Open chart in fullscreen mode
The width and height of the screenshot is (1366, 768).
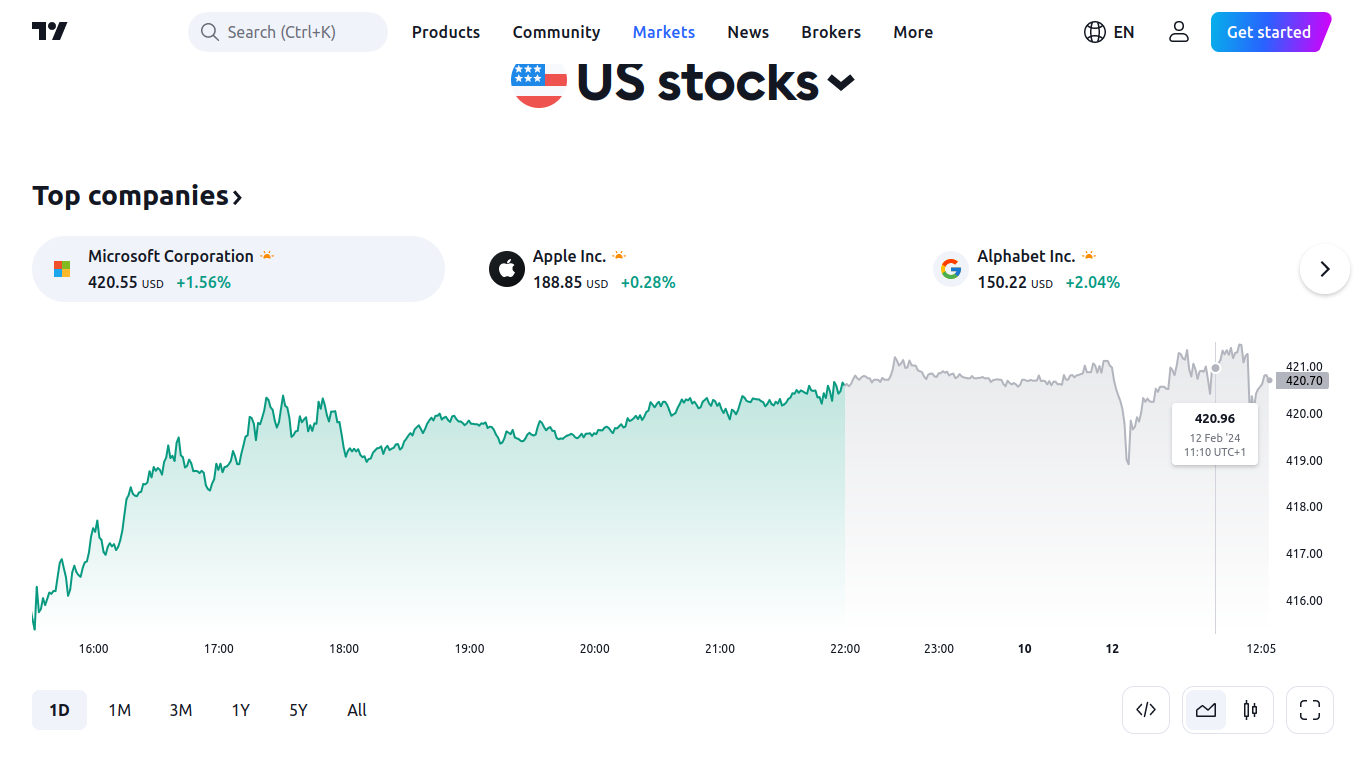click(x=1310, y=710)
